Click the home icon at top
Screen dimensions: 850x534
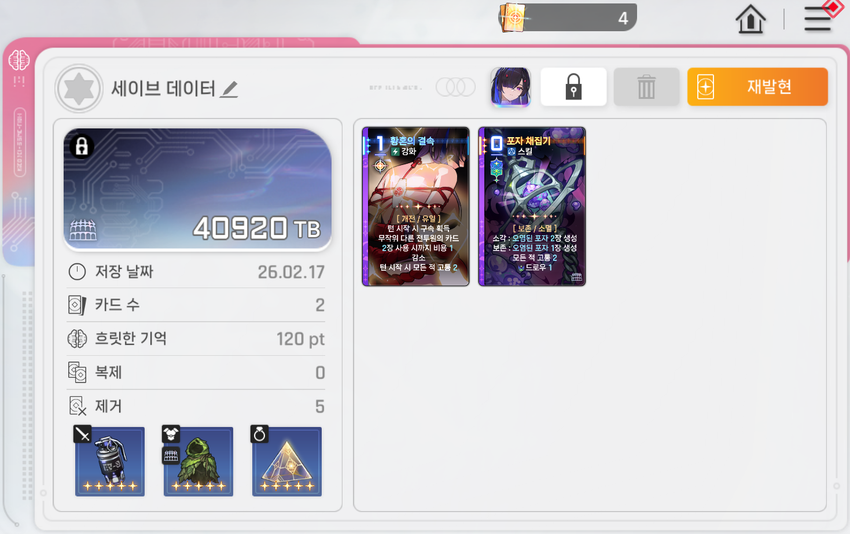750,20
